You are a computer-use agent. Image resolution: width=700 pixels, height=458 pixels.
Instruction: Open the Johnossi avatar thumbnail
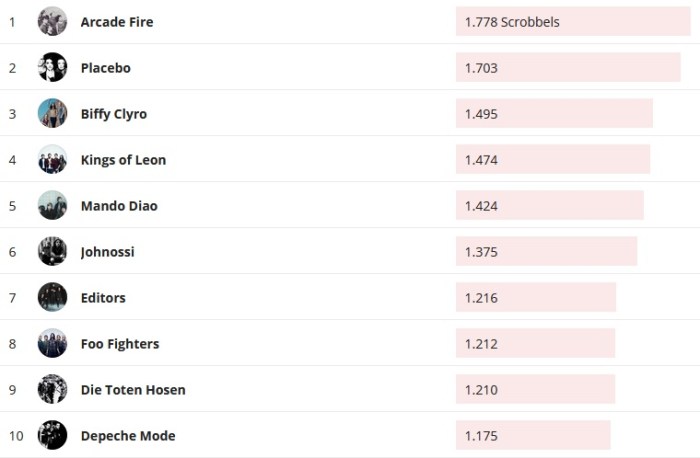pos(52,251)
